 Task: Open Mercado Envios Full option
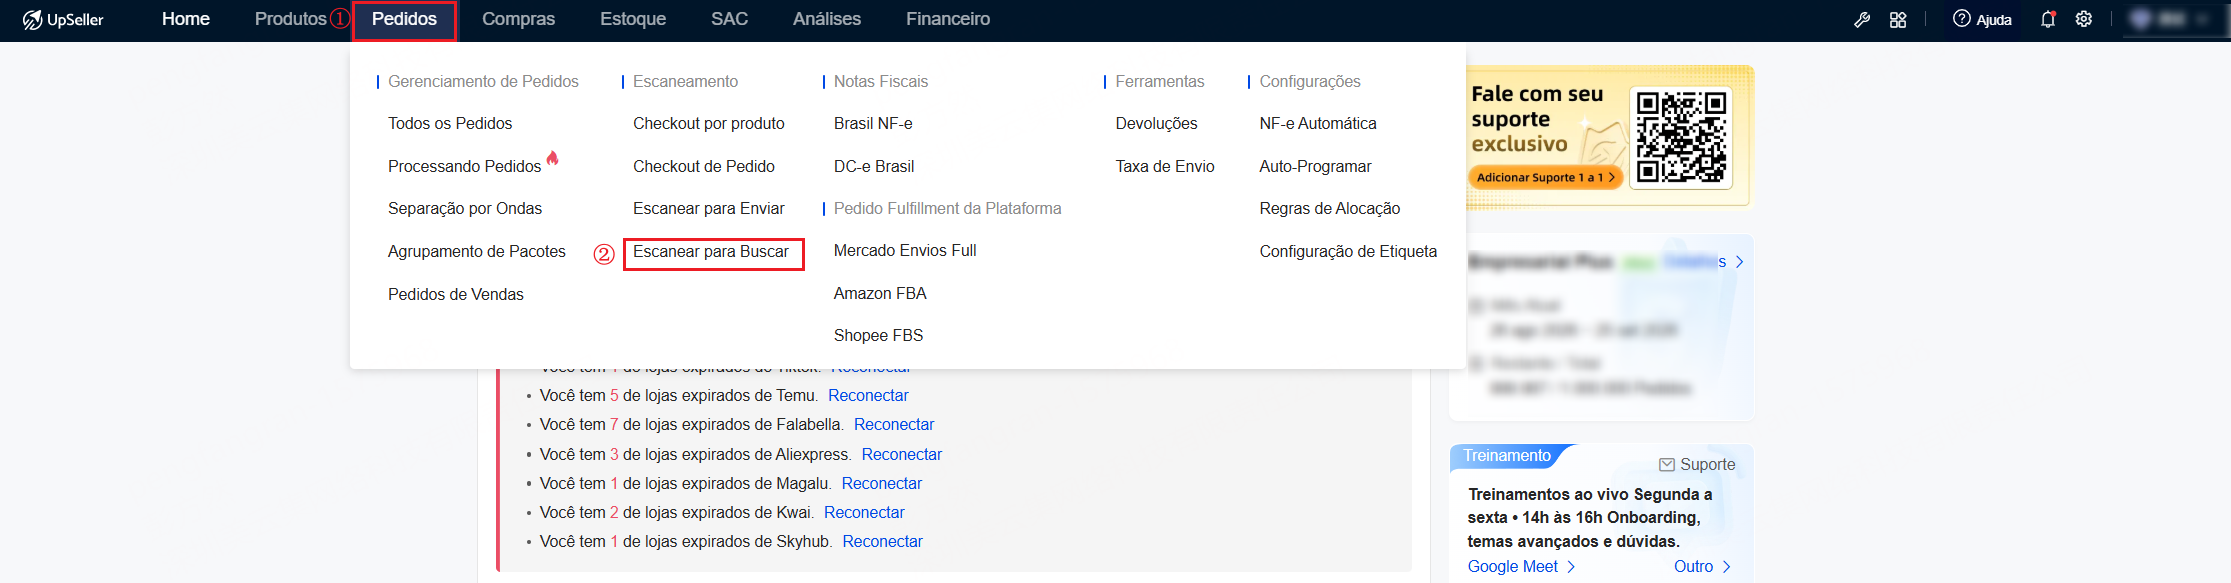point(905,251)
